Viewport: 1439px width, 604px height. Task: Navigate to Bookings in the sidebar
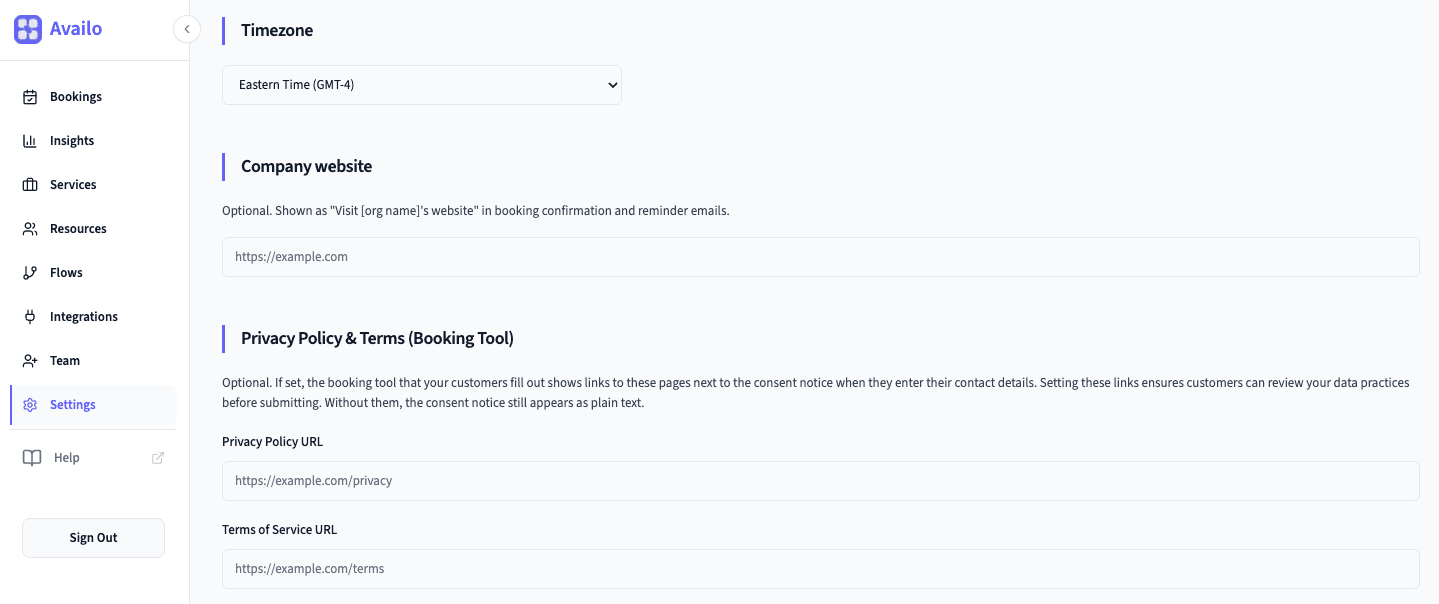[x=76, y=96]
